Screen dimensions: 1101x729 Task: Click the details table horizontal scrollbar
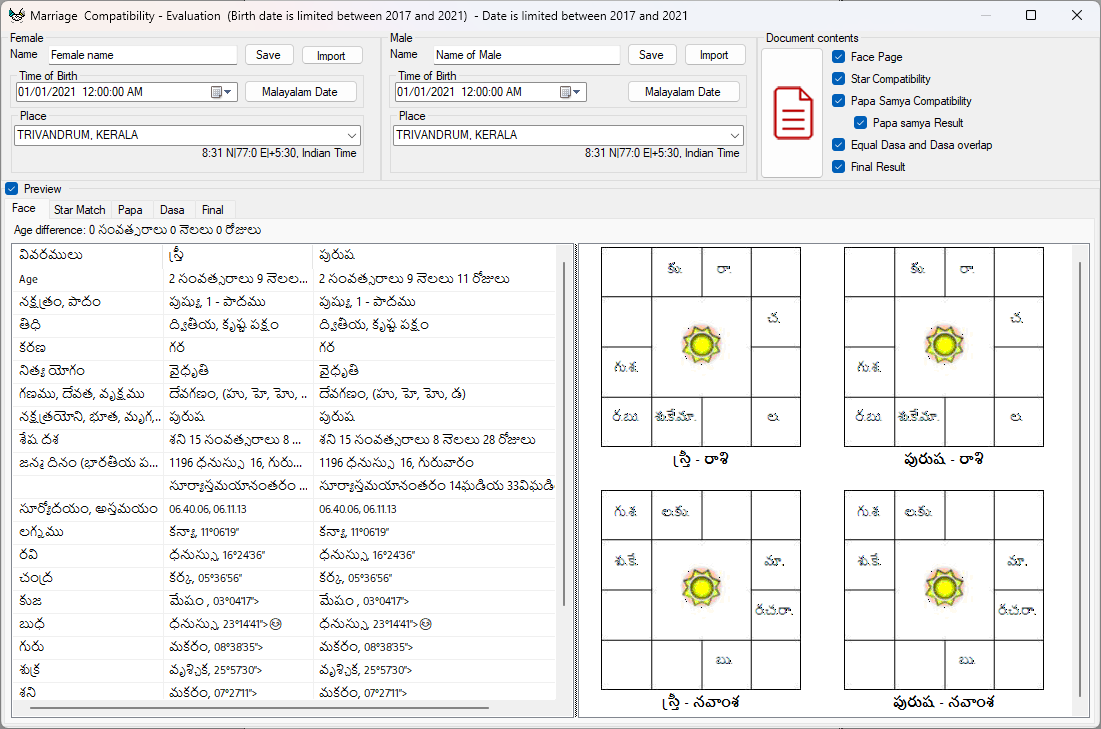[260, 708]
